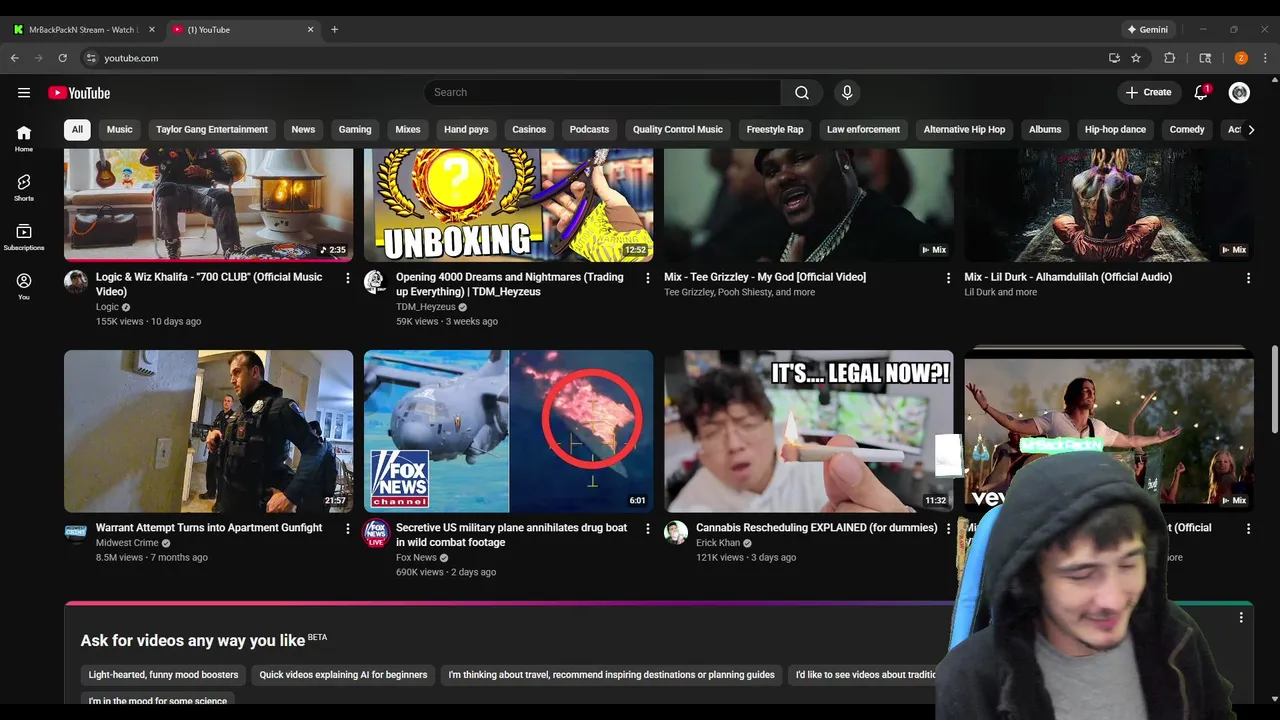
Task: Open the Midwest Crime channel name link
Action: 127,543
